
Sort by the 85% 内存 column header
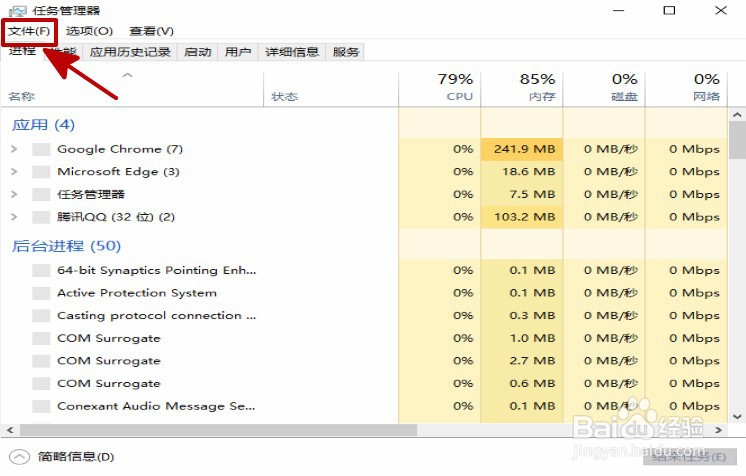[522, 87]
